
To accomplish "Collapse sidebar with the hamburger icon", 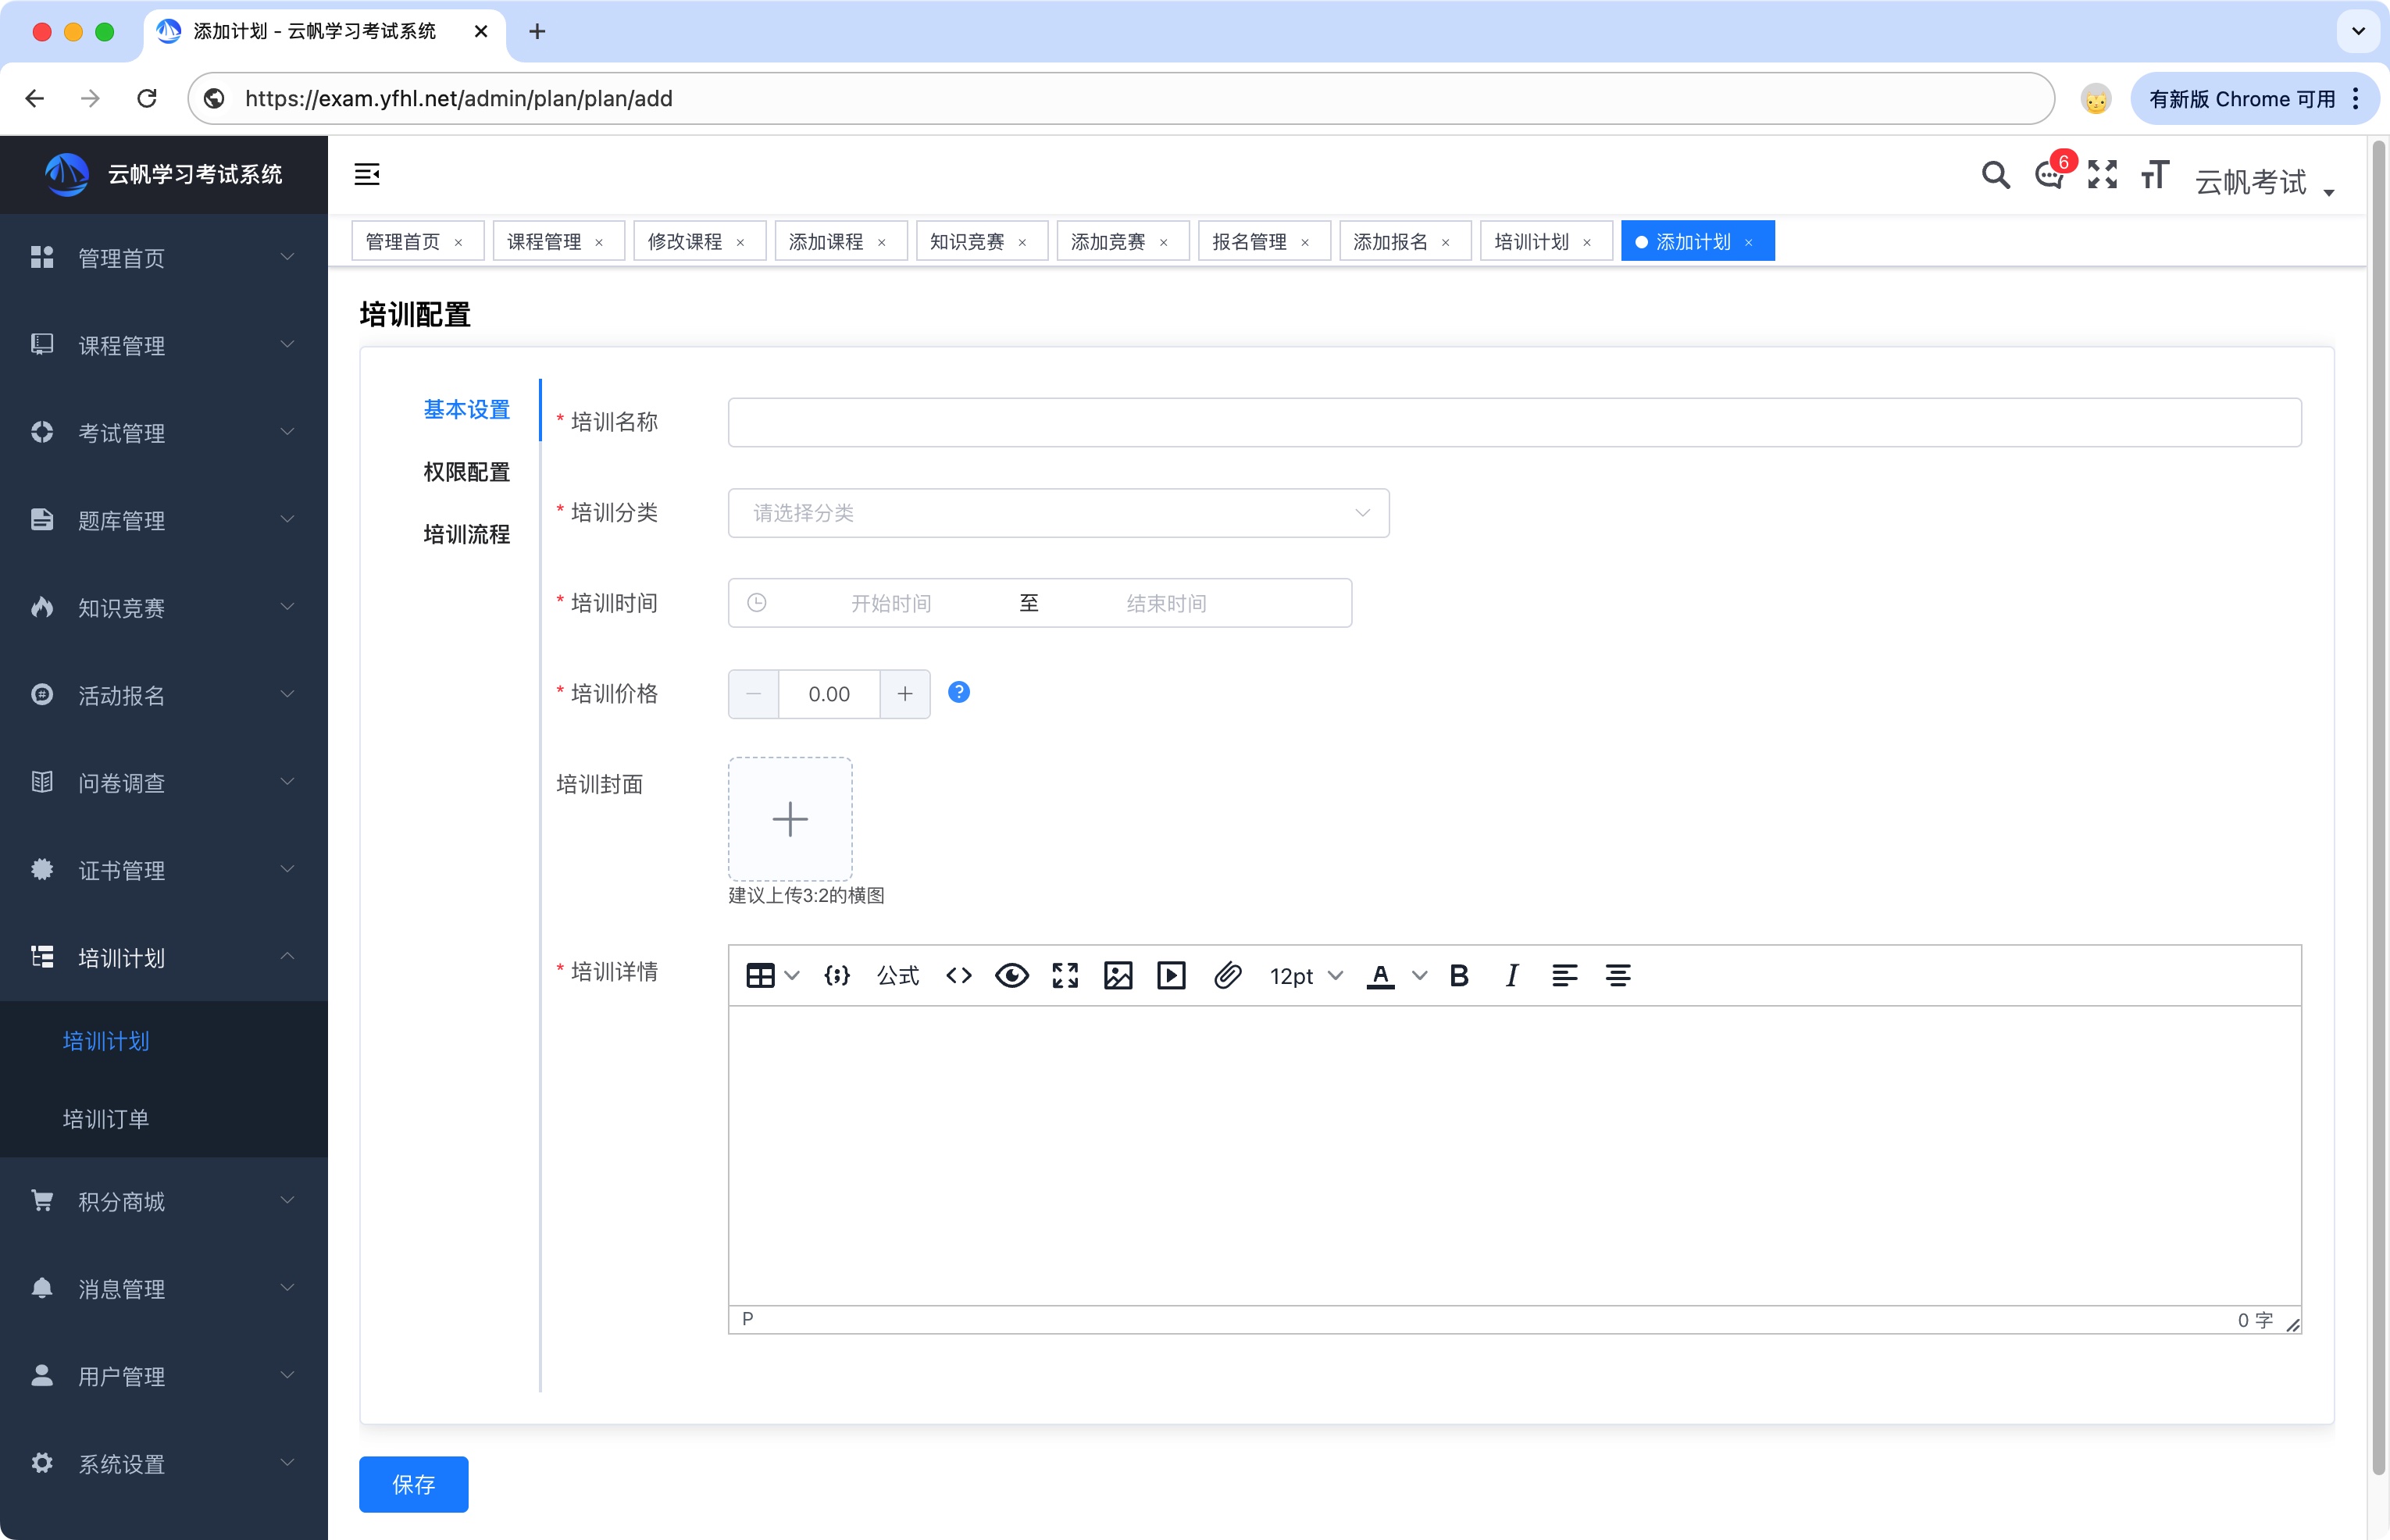I will click(367, 175).
